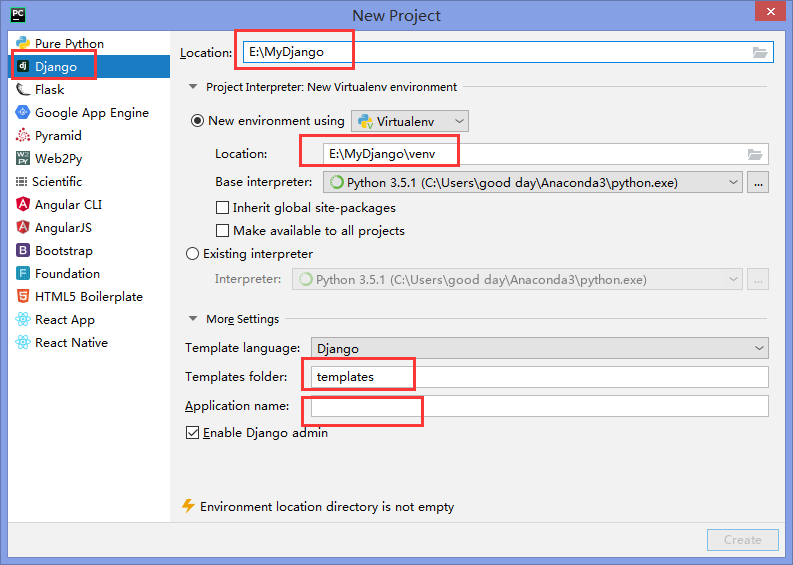
Task: Click the Flask icon in project list
Action: pos(23,90)
